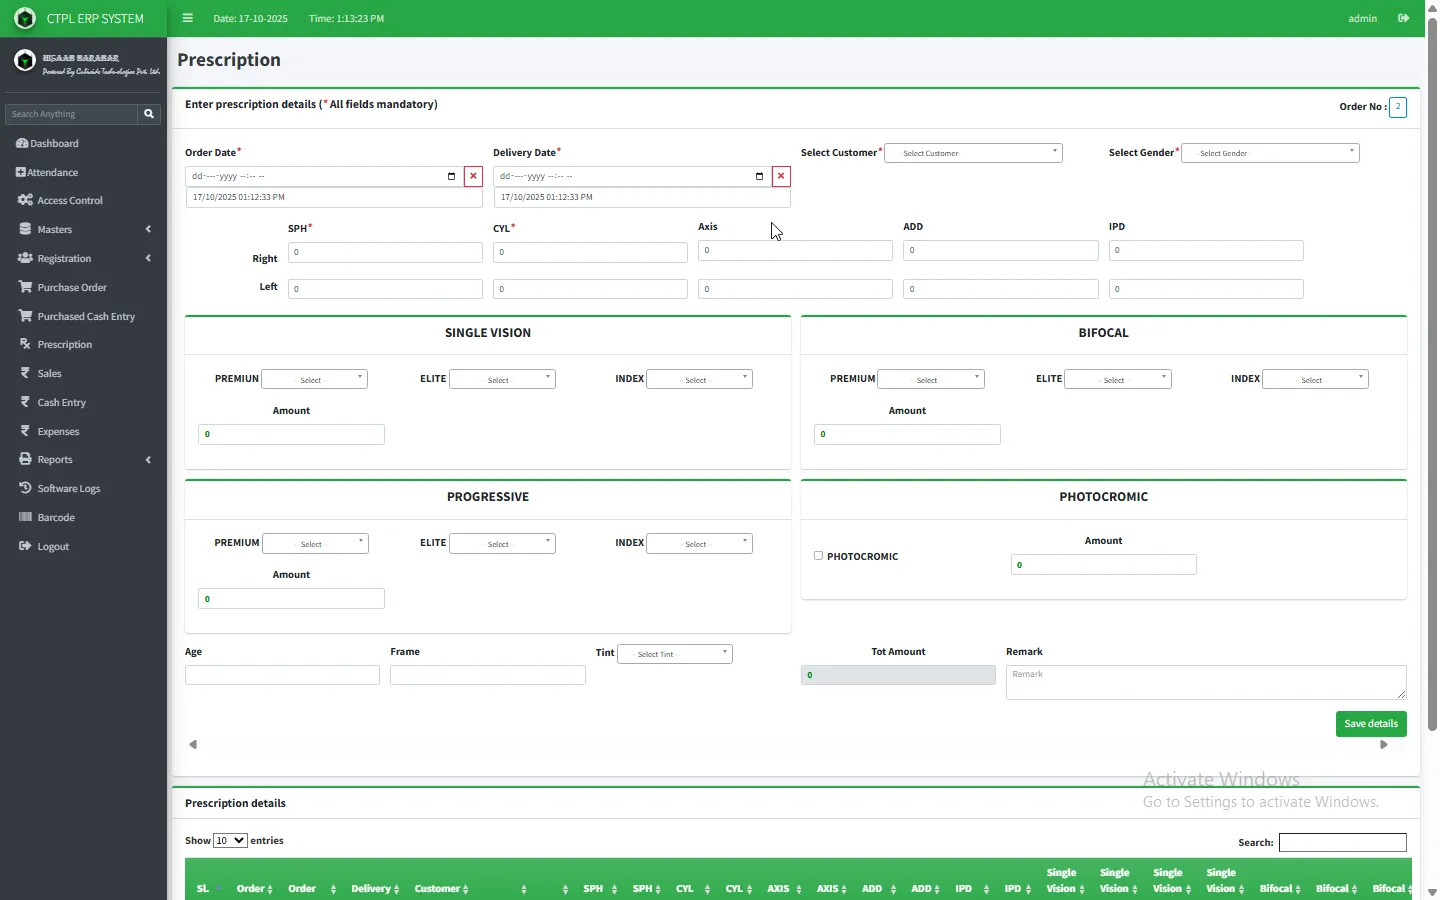Expand the Select Tint dropdown
The image size is (1440, 900).
[675, 654]
